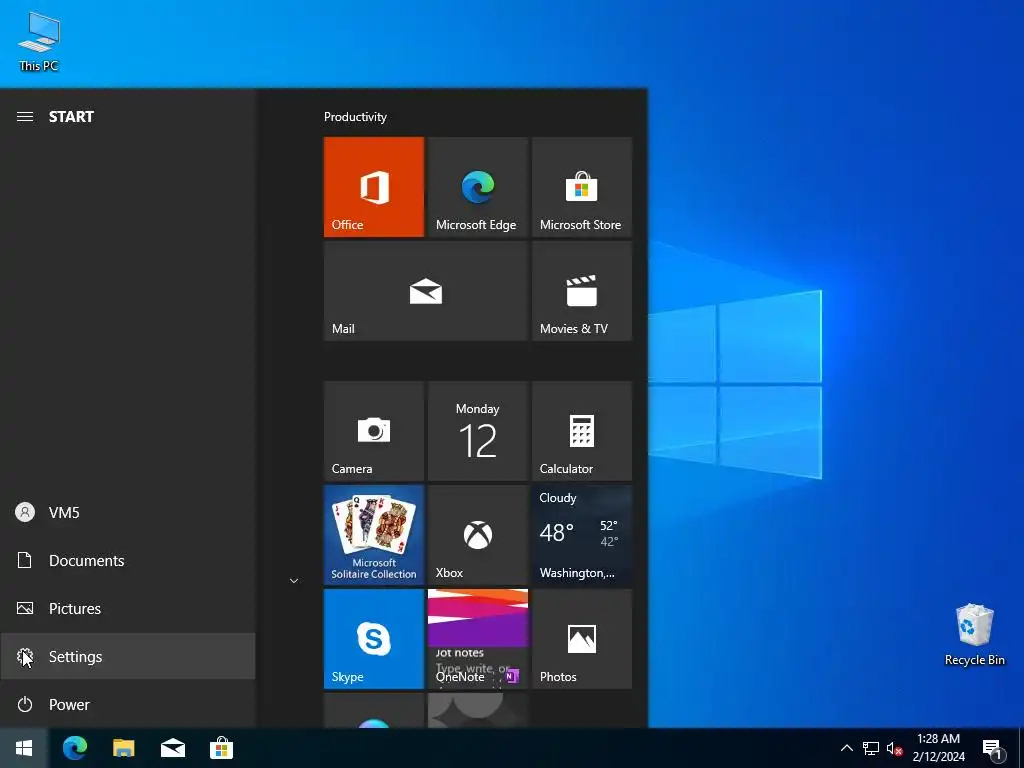Launch the Skype tile

[x=374, y=639]
